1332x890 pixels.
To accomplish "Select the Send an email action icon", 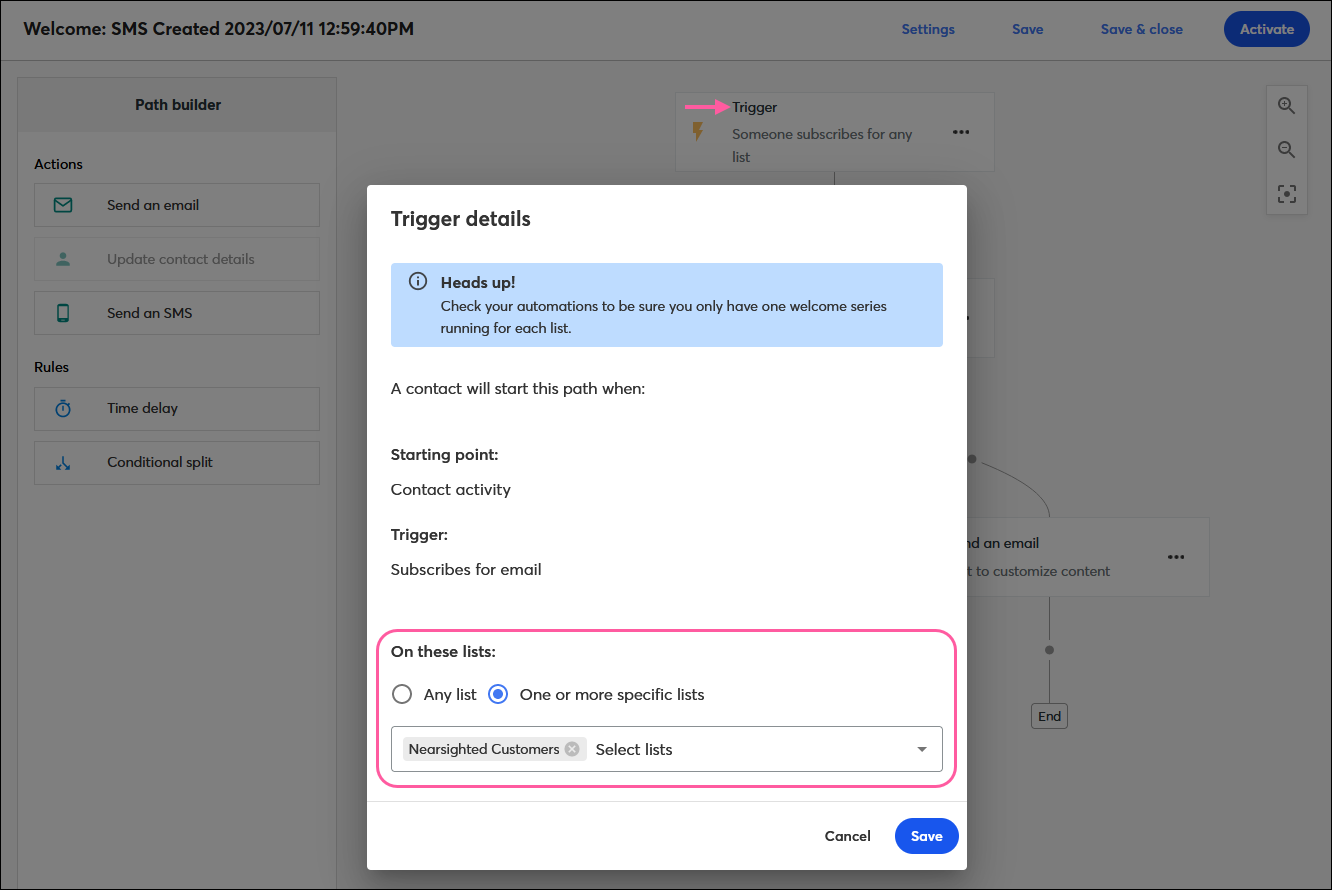I will (x=63, y=204).
